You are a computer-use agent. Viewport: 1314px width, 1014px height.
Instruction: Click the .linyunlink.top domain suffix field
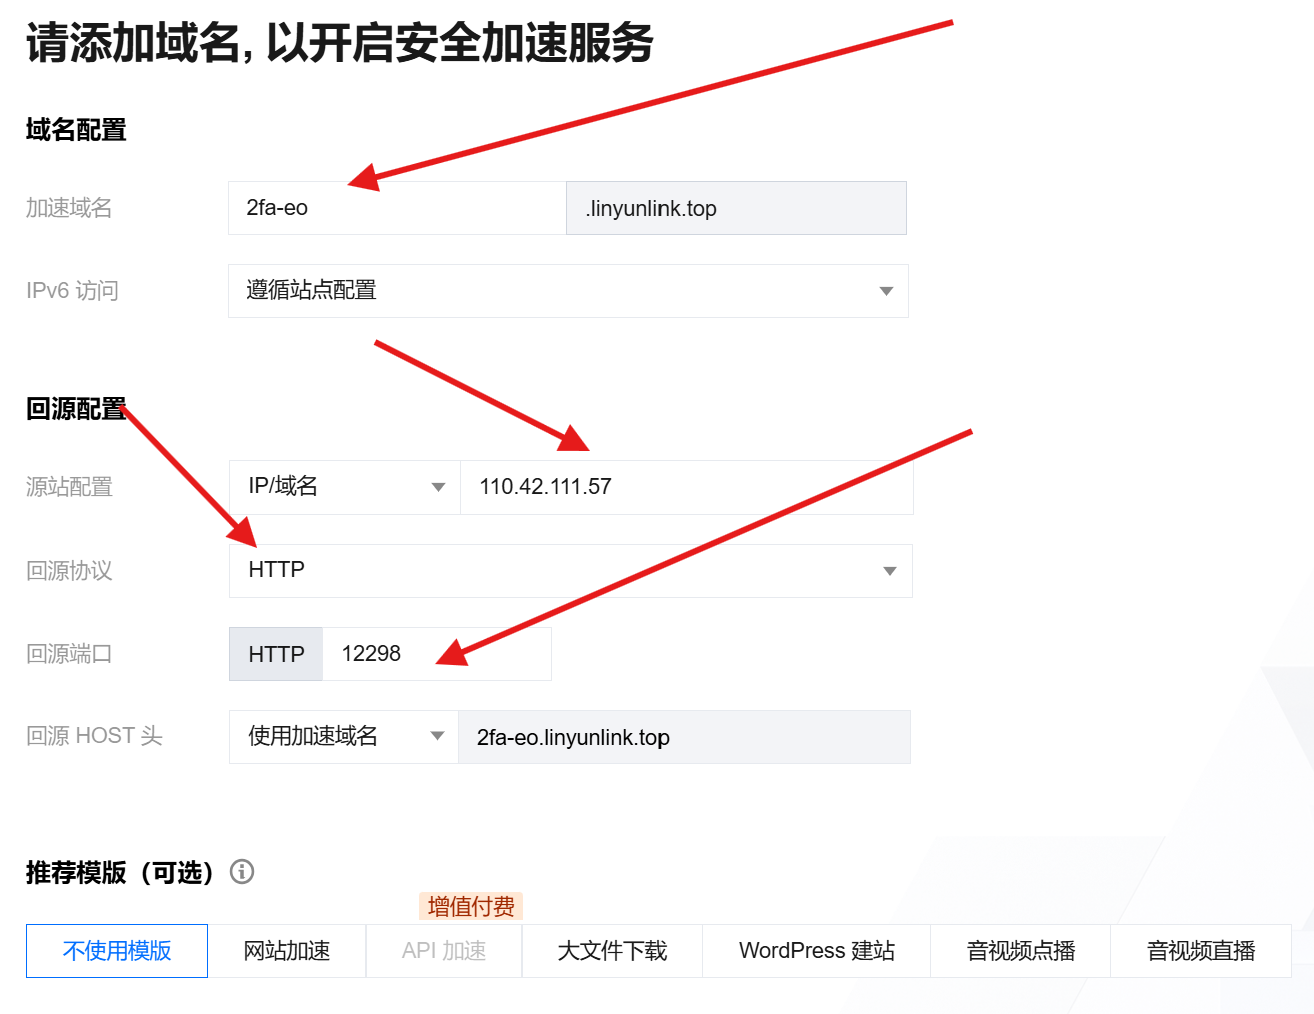click(735, 208)
